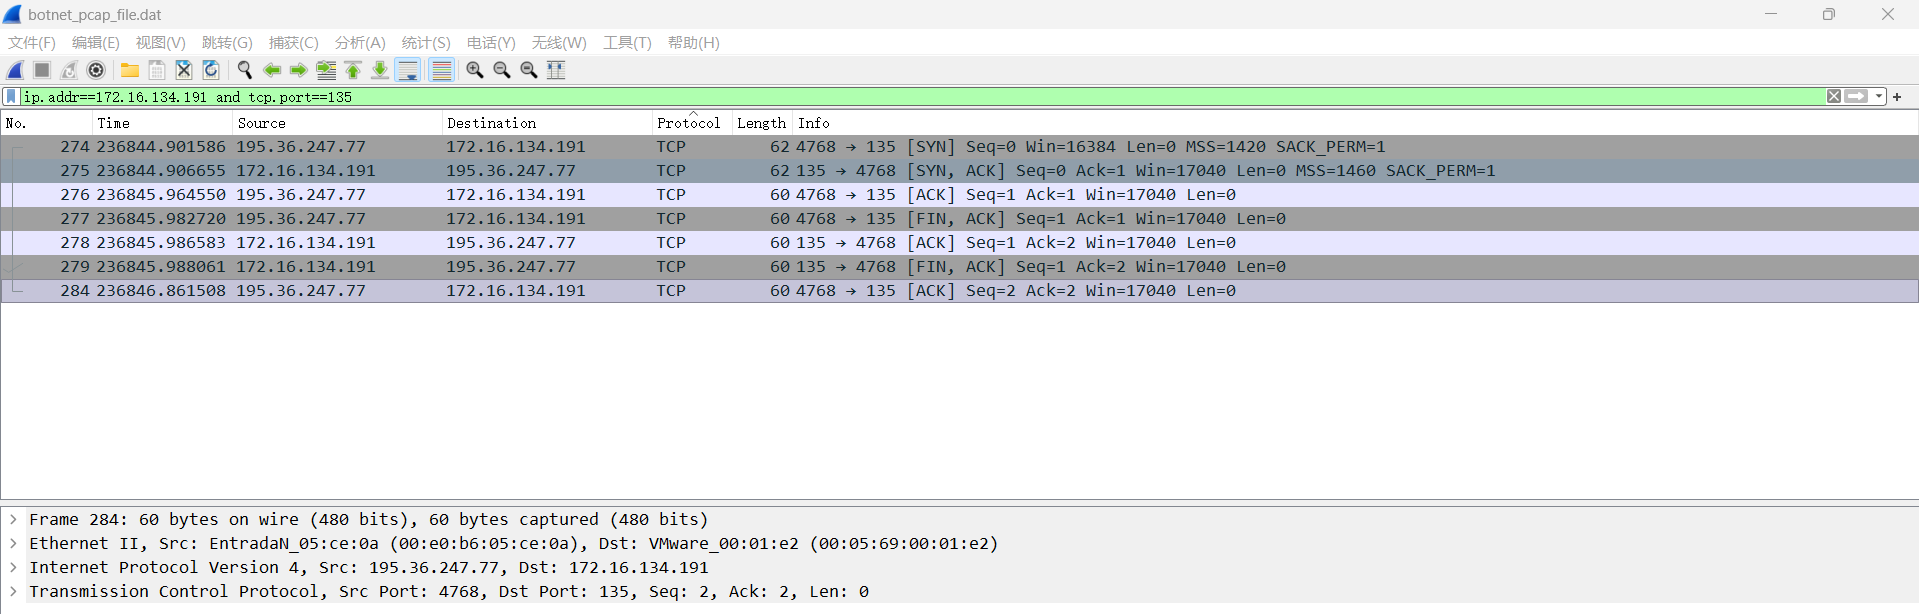Start capturing packets with shark fin icon

(x=15, y=70)
